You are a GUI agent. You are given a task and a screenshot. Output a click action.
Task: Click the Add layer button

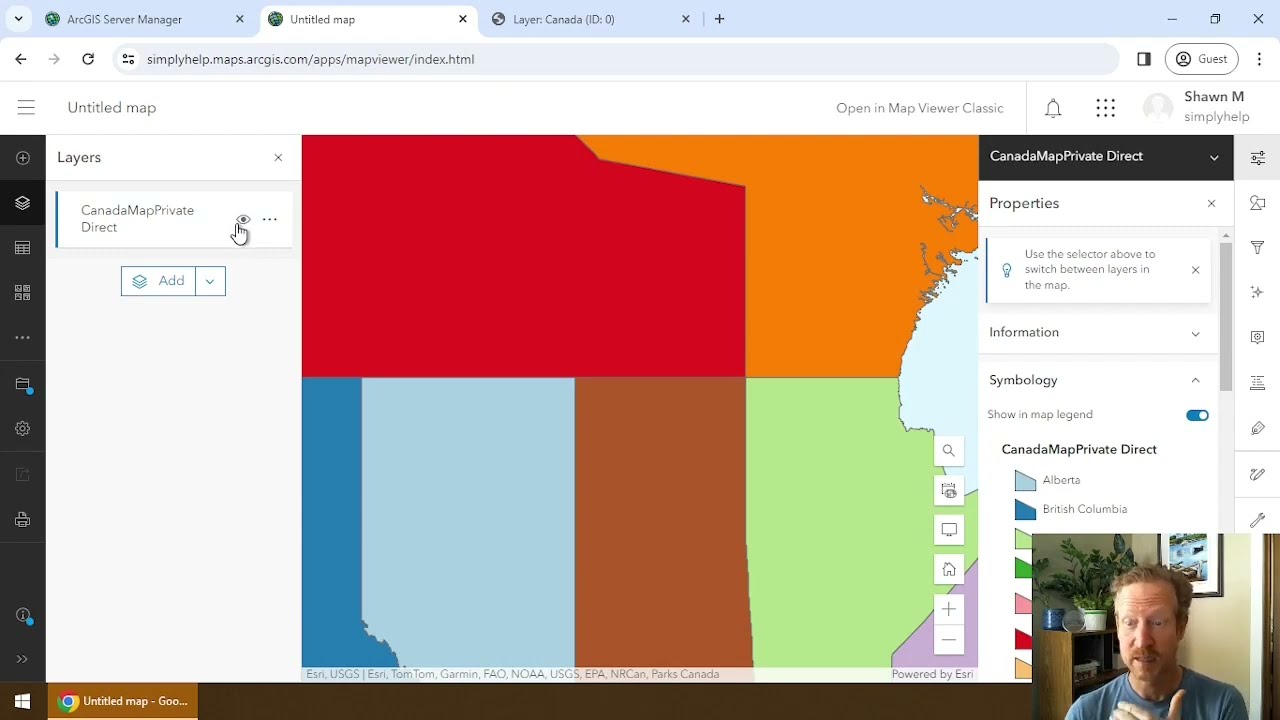[x=159, y=281]
